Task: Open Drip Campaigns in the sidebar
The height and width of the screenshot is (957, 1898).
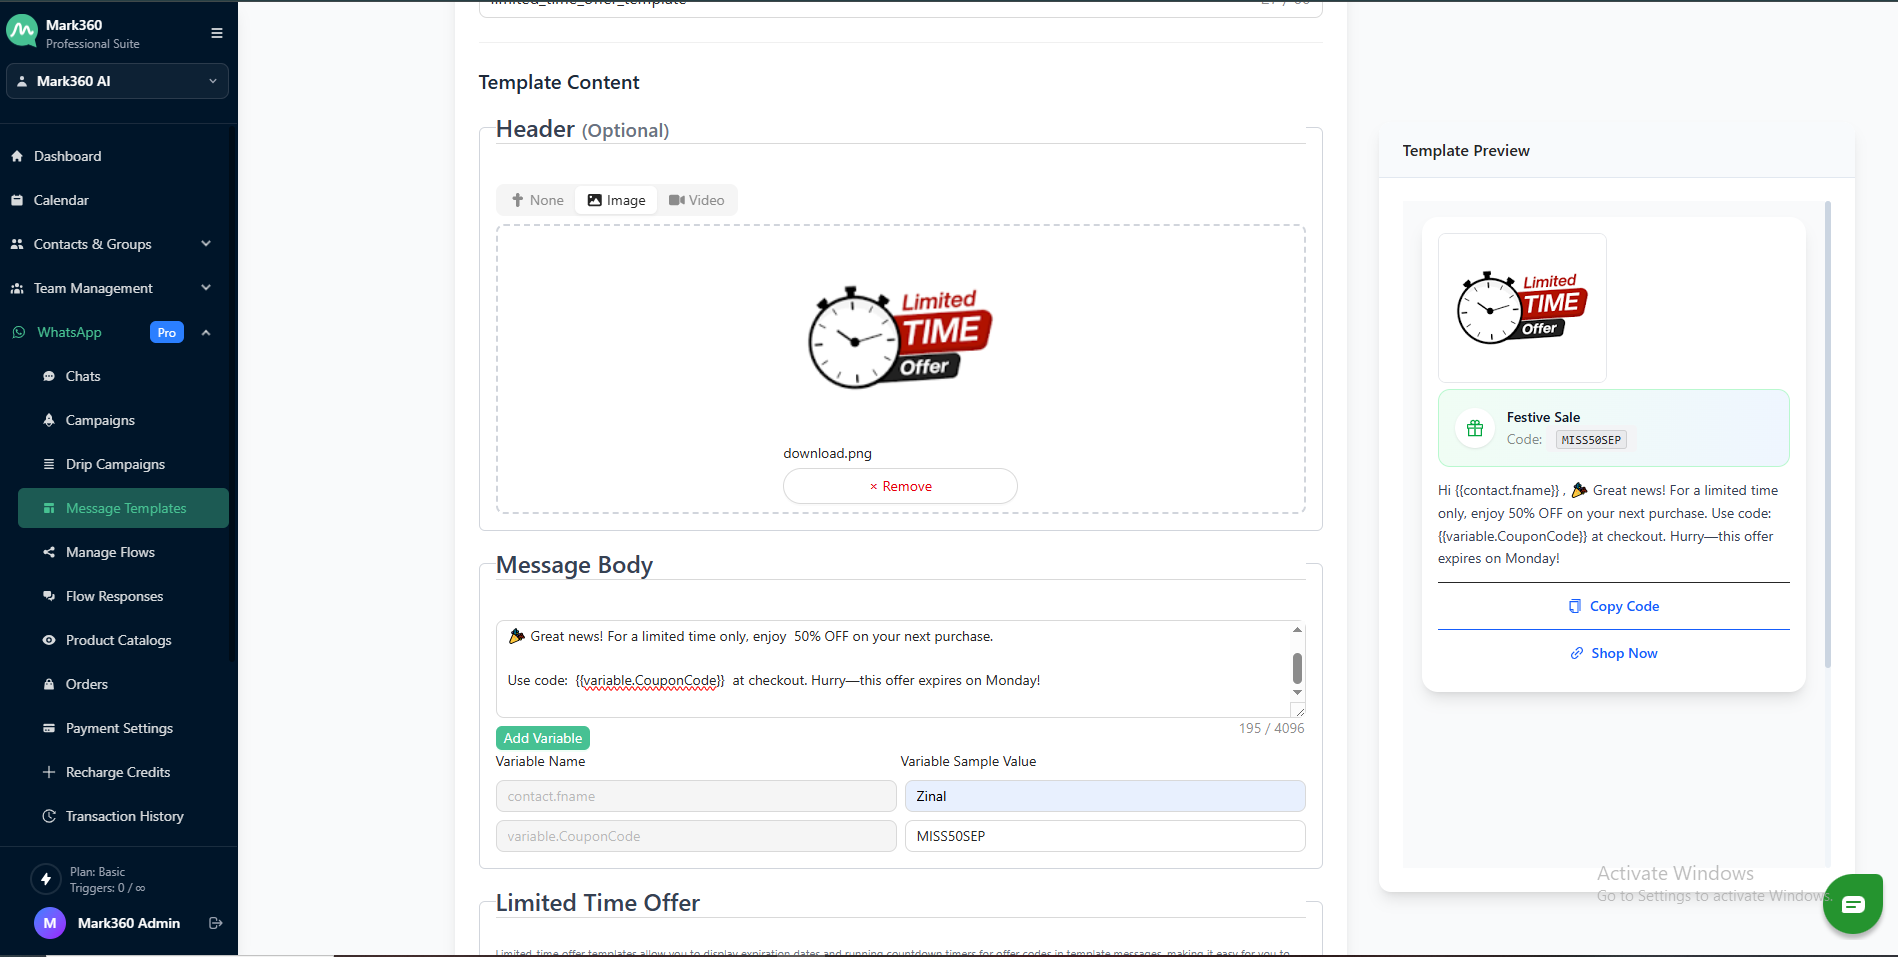Action: 115,464
